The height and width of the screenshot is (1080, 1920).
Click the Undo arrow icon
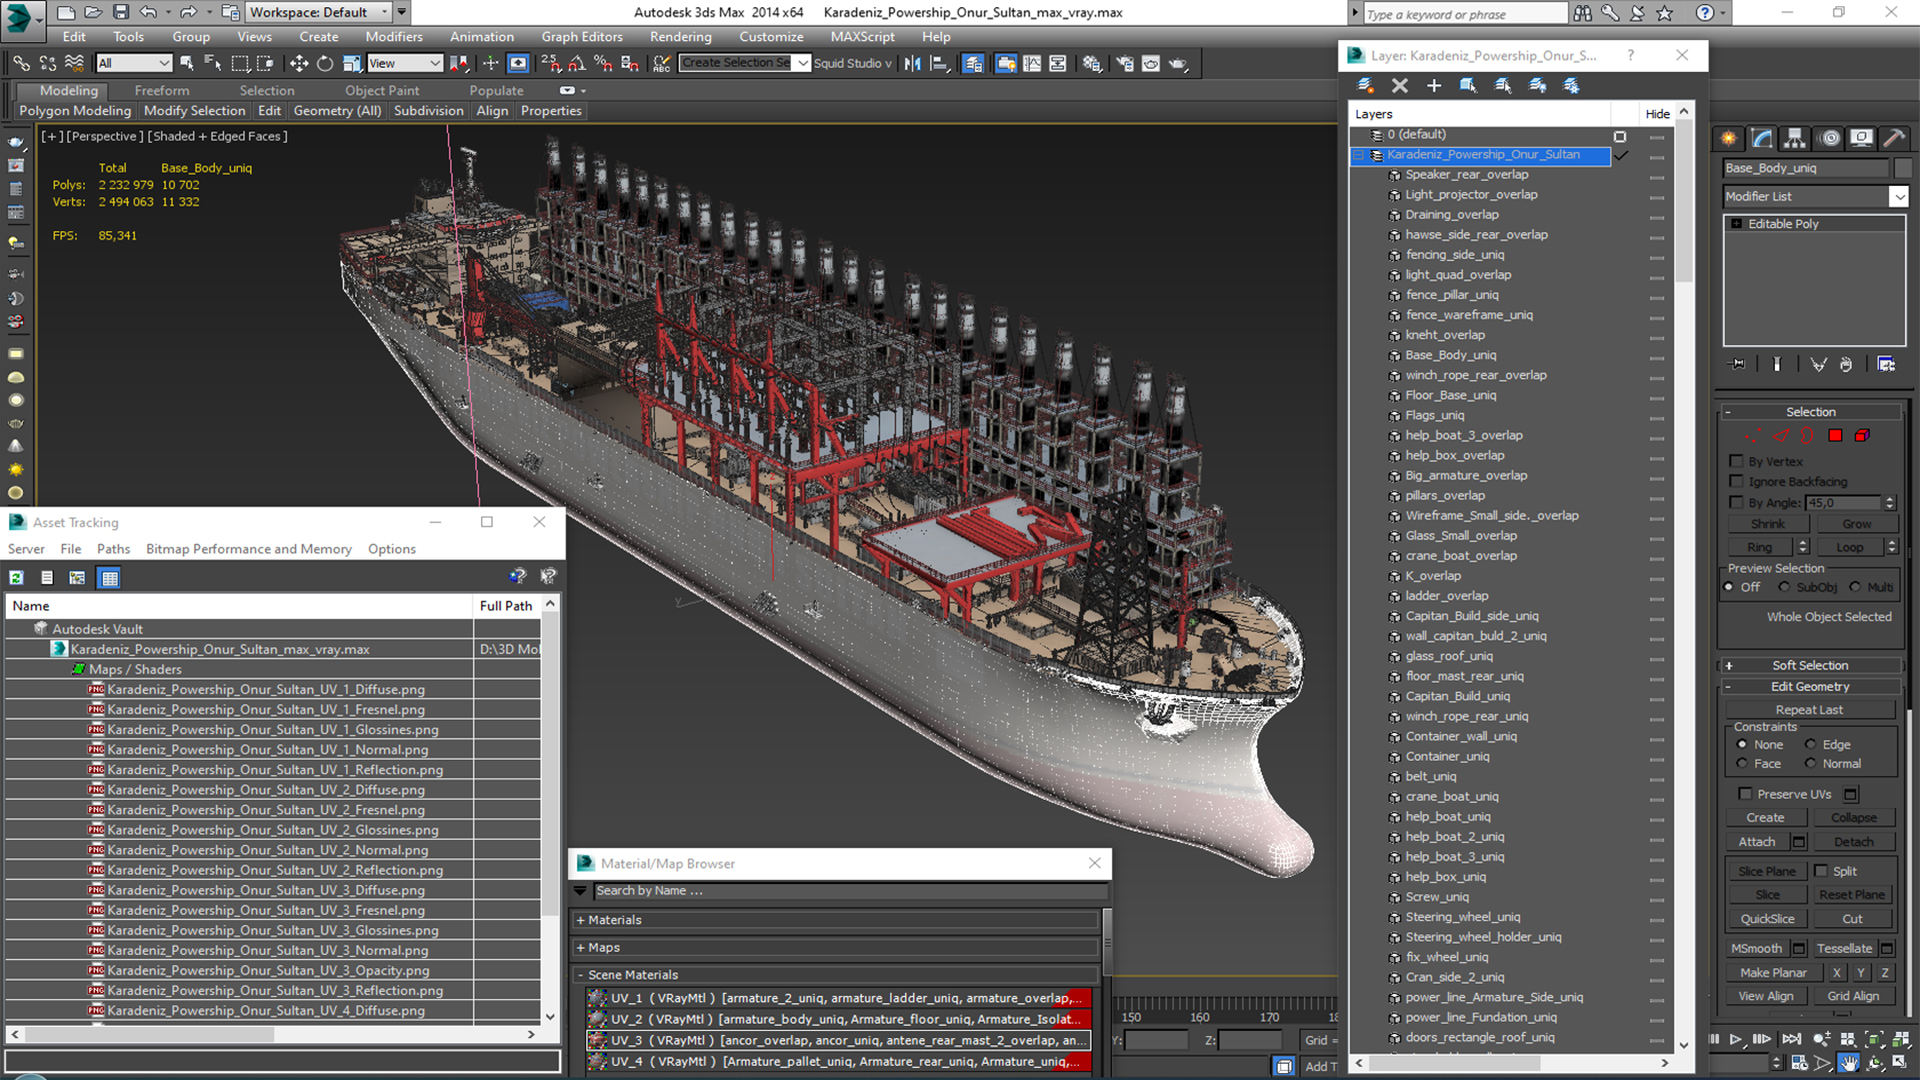point(148,12)
